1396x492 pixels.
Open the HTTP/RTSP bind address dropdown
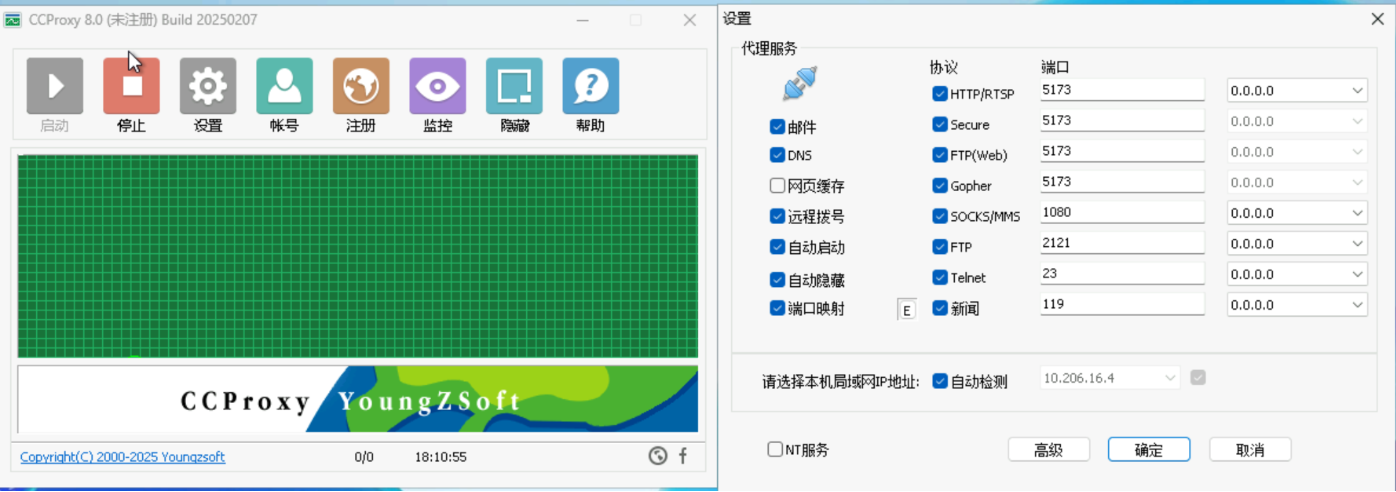[1297, 91]
